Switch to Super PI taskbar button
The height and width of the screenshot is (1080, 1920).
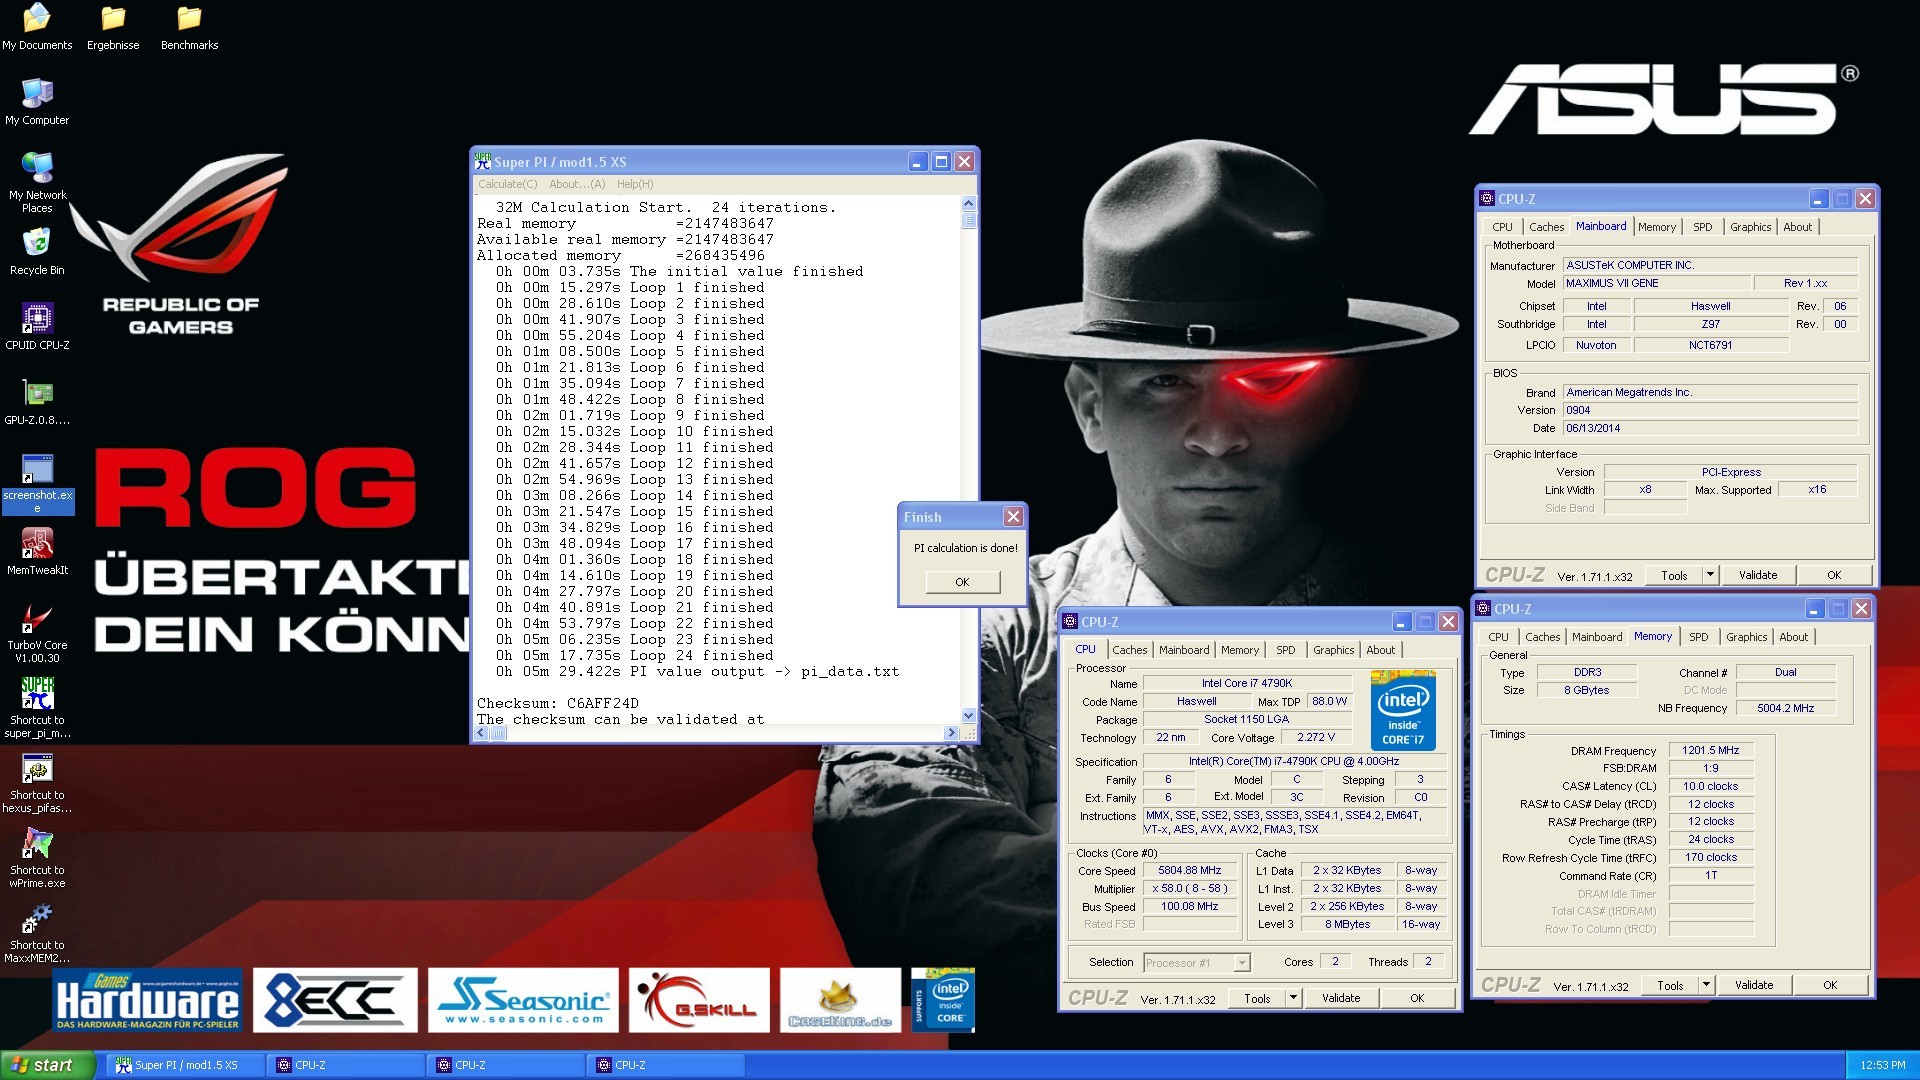pyautogui.click(x=186, y=1065)
